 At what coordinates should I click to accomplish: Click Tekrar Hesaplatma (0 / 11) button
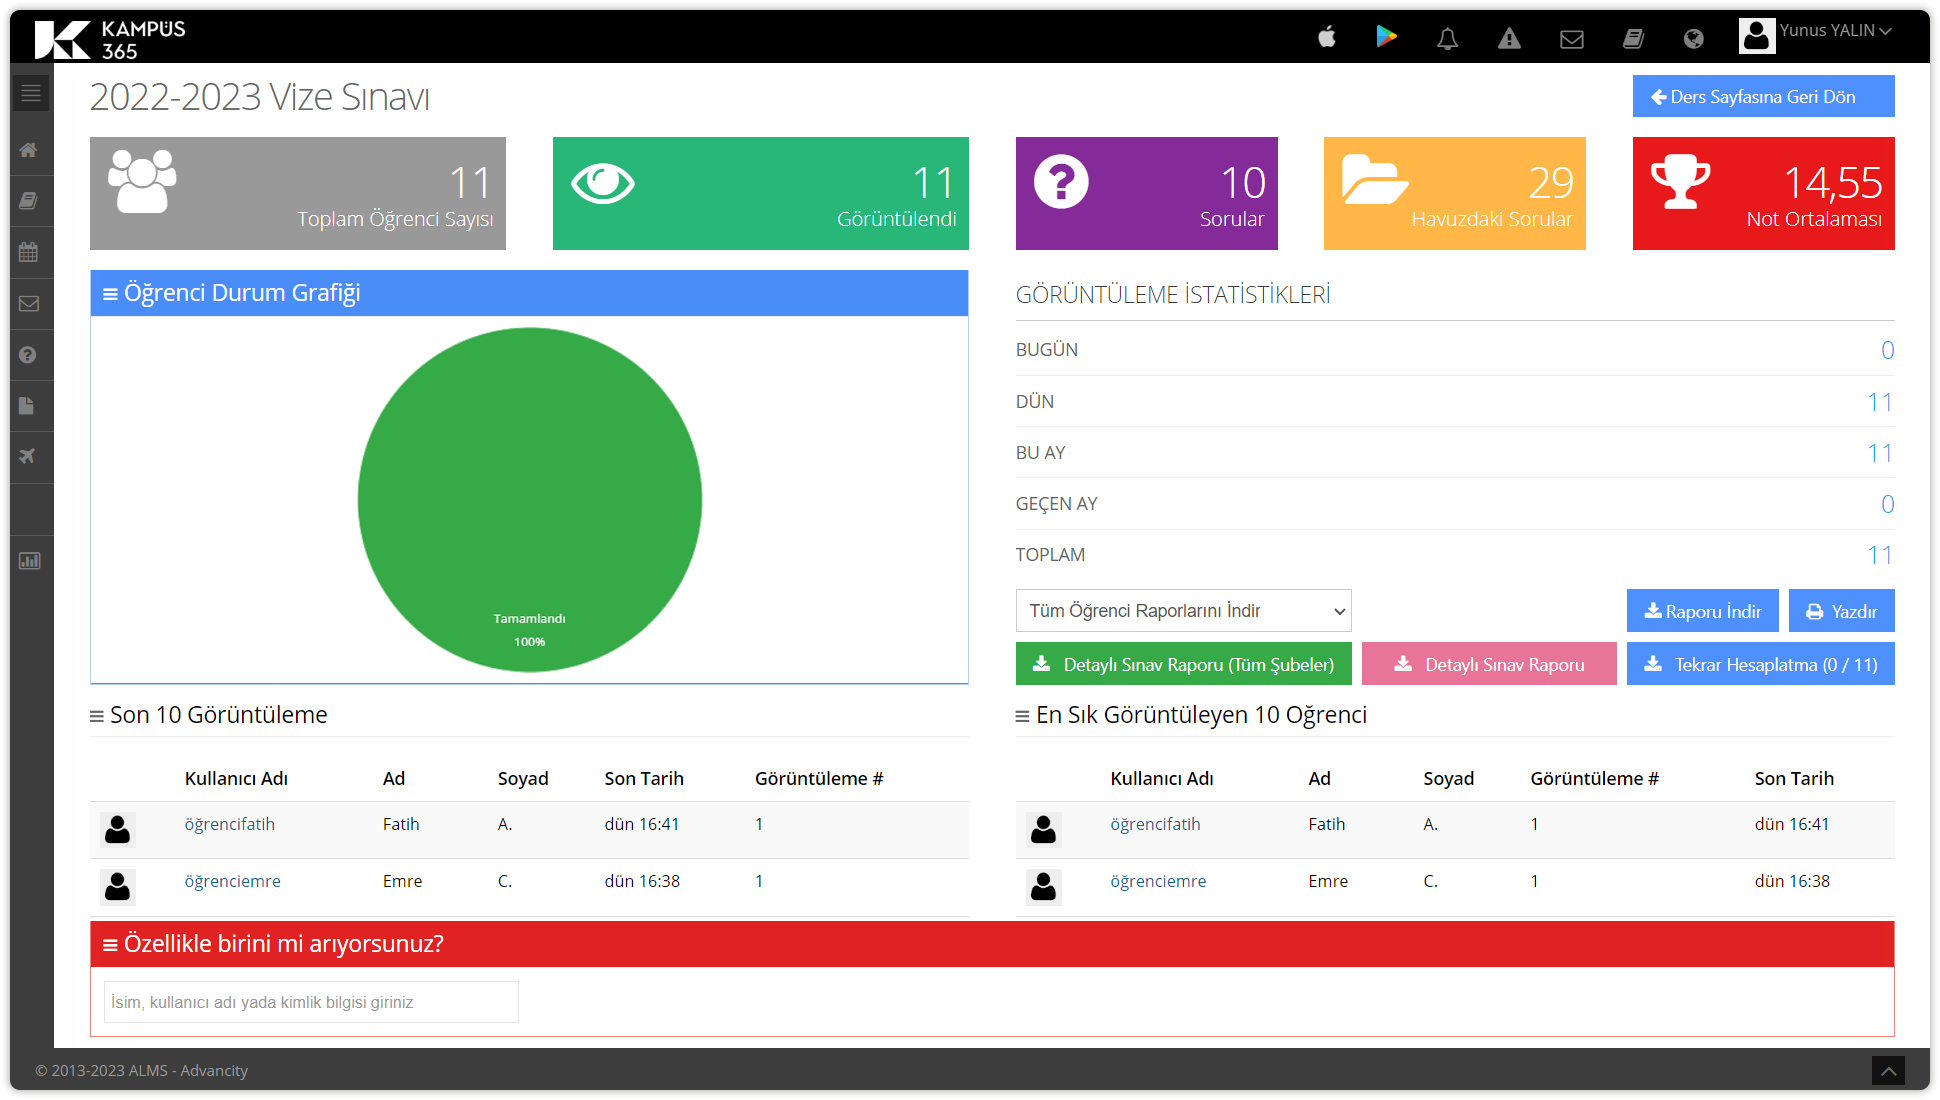1760,664
